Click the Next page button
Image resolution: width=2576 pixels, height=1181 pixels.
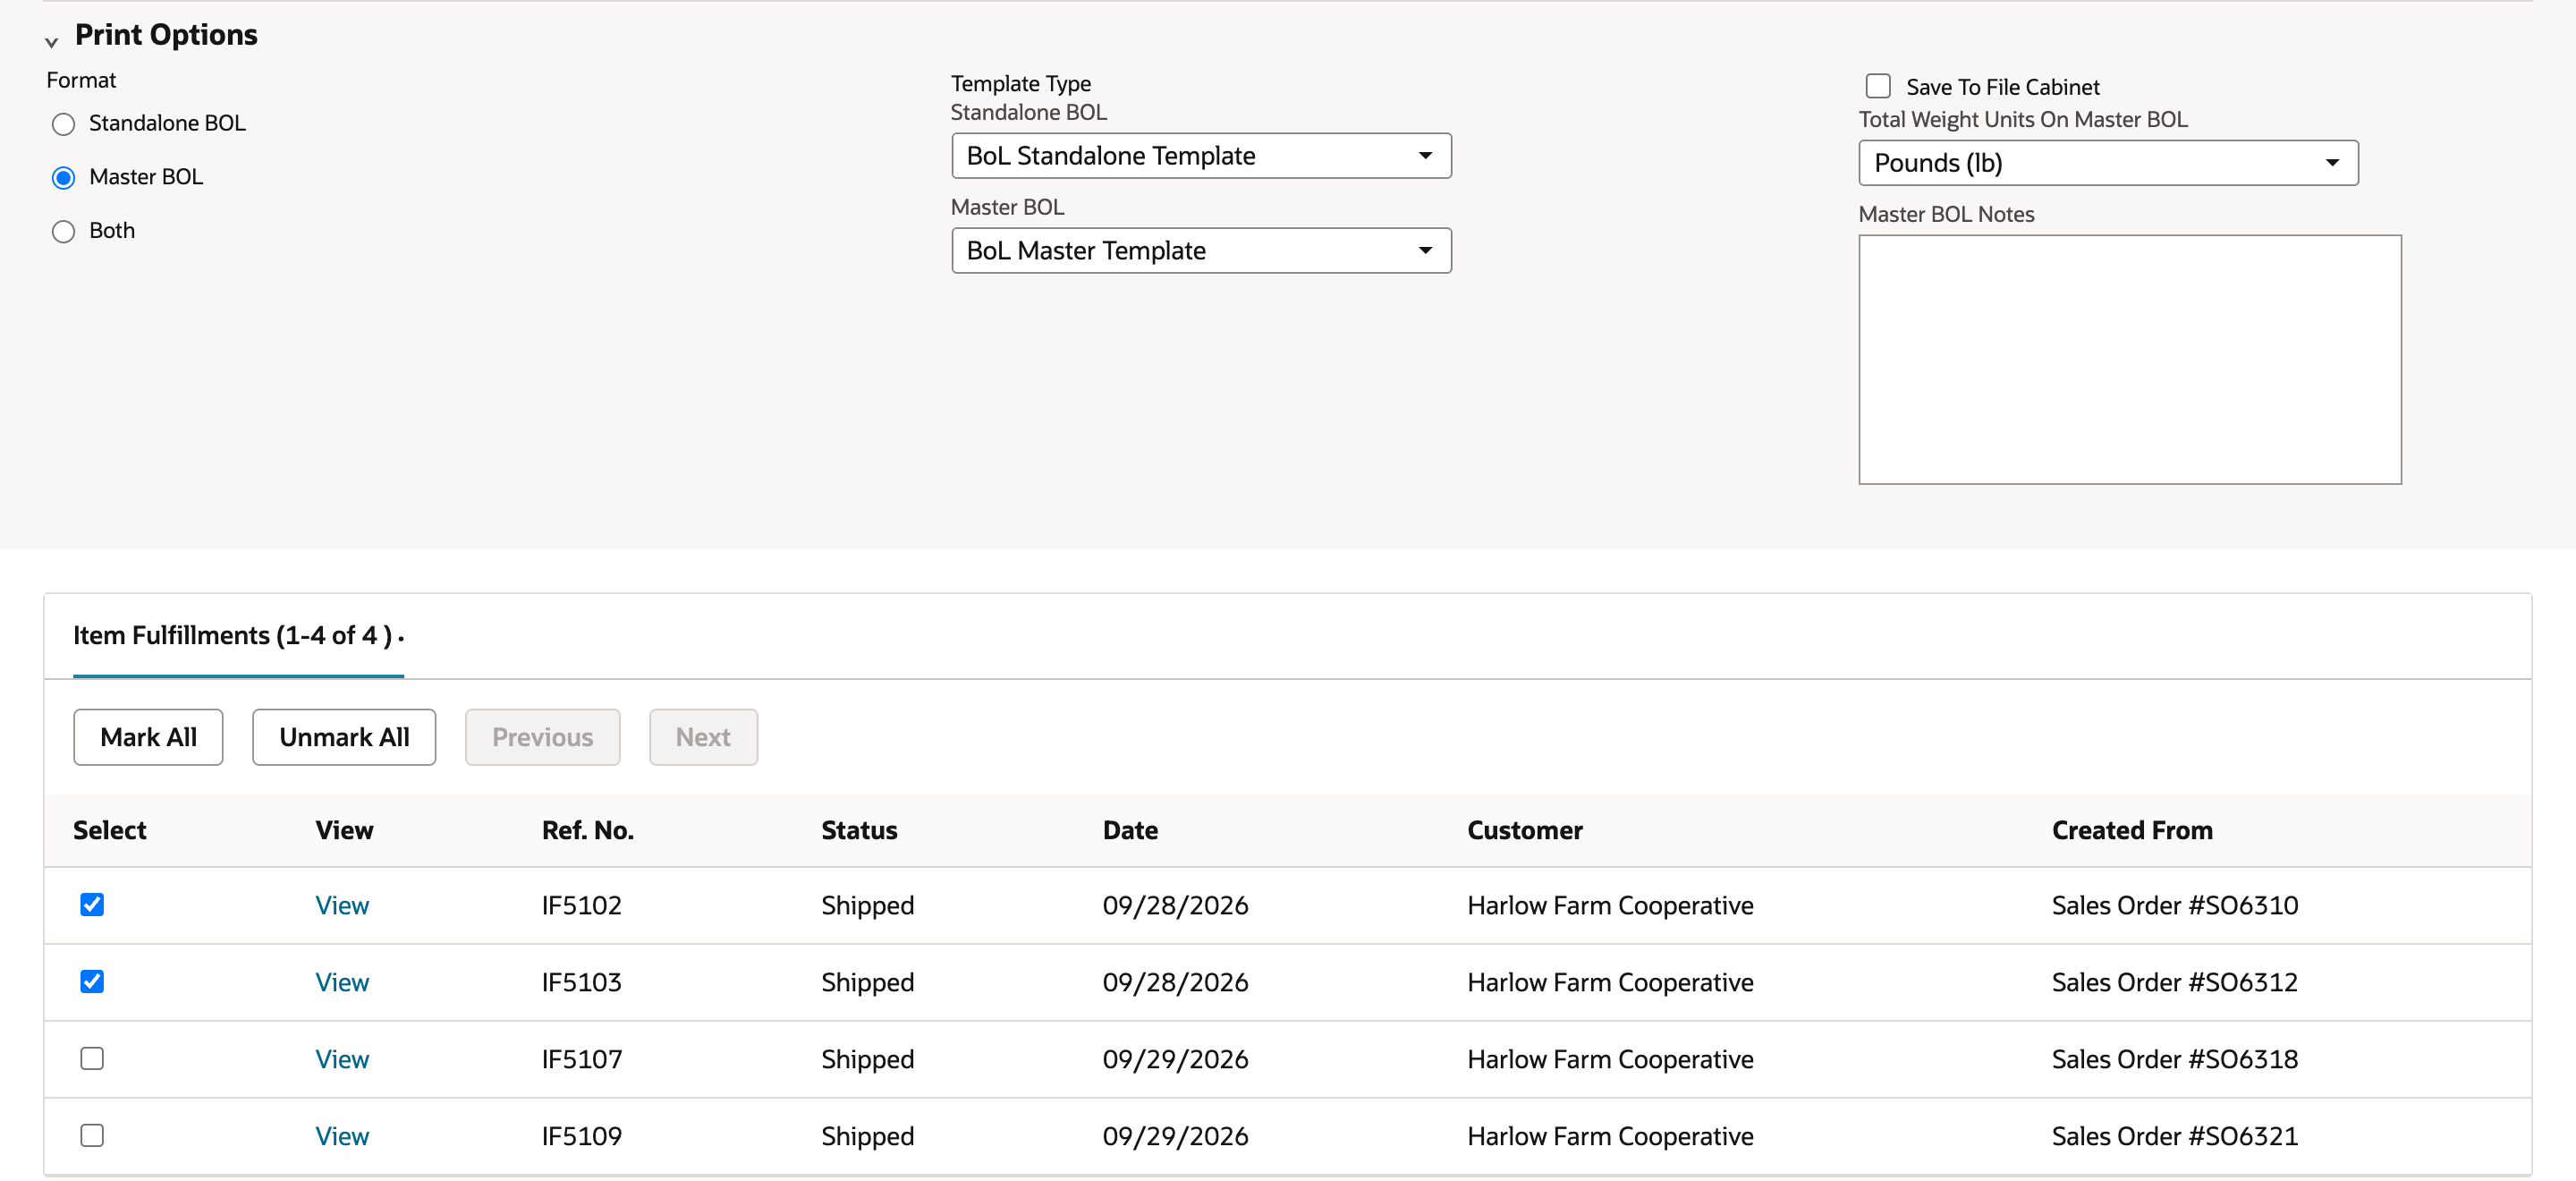tap(703, 738)
